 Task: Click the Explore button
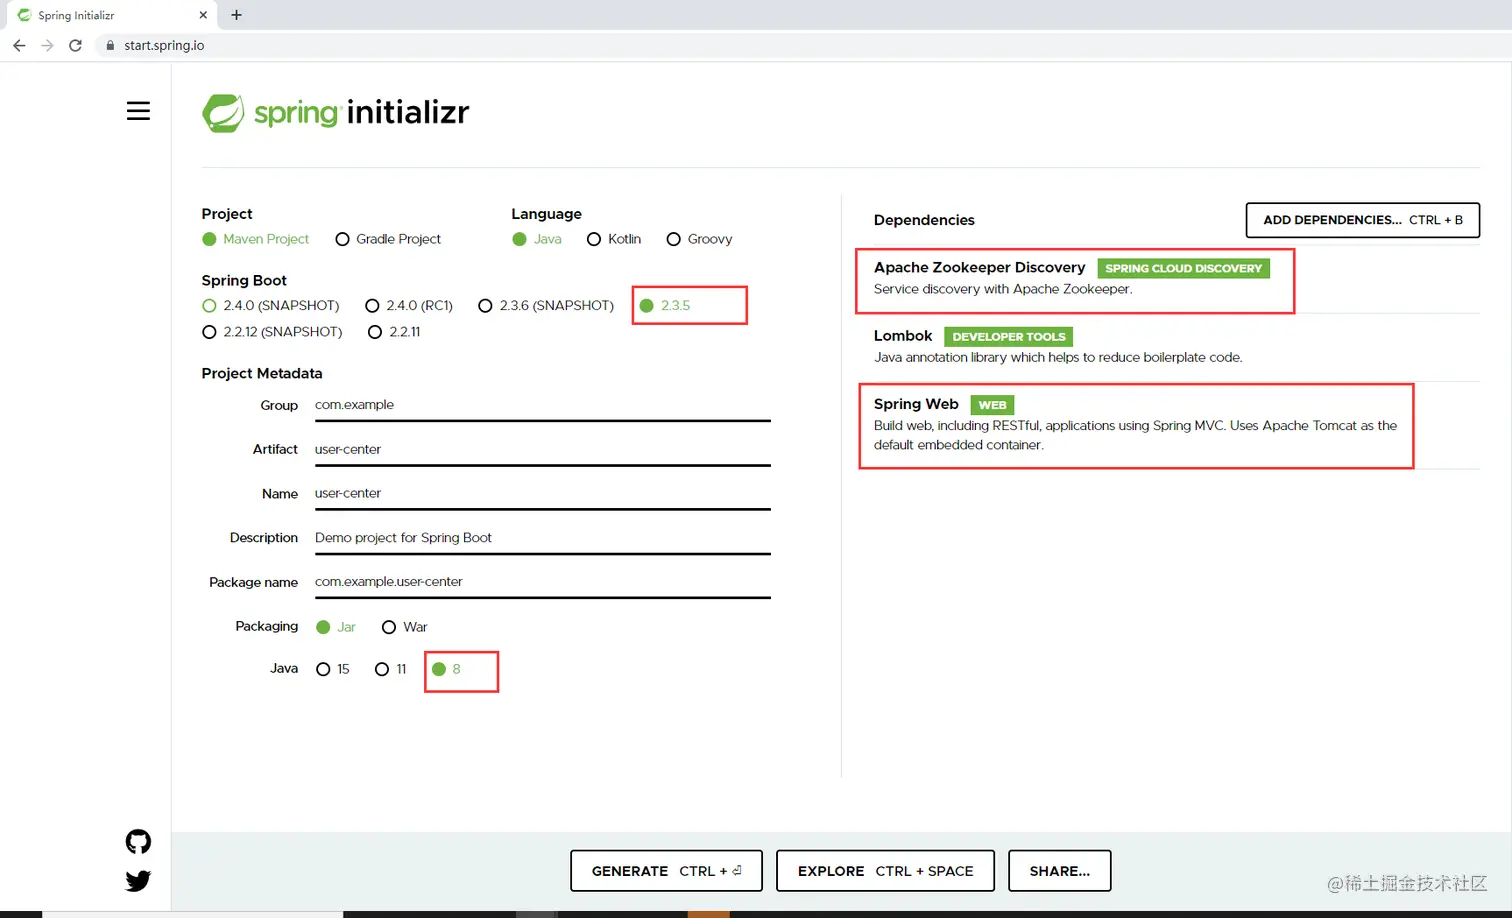(885, 871)
